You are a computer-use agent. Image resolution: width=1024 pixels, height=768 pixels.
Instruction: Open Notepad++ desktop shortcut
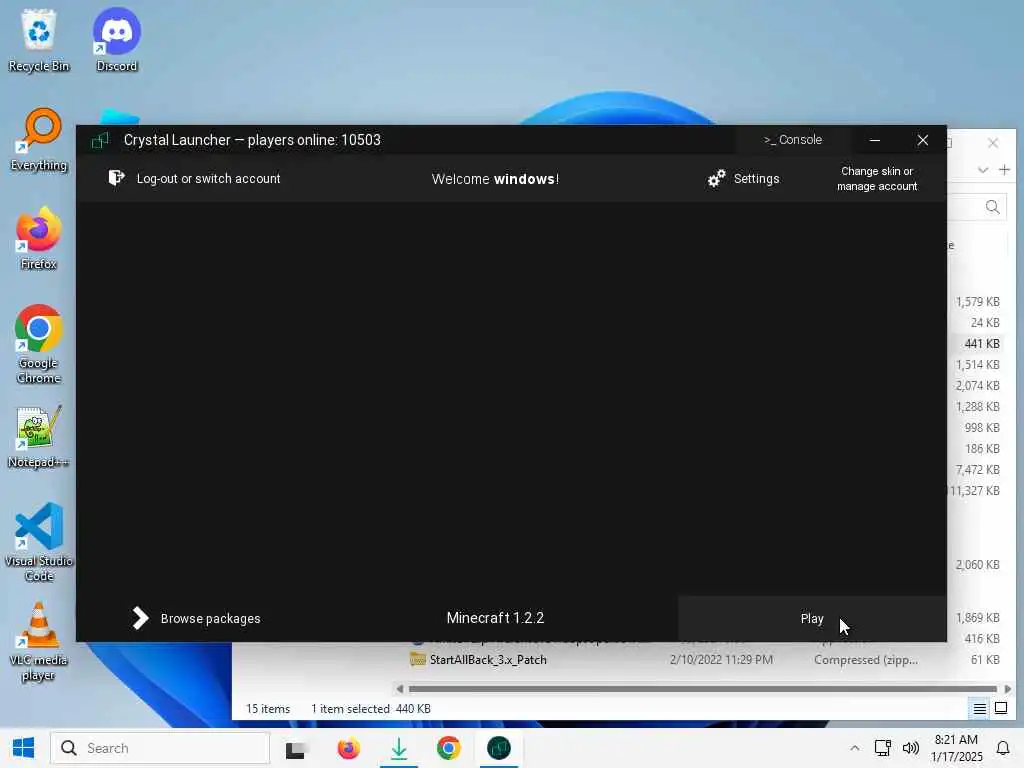pyautogui.click(x=39, y=438)
